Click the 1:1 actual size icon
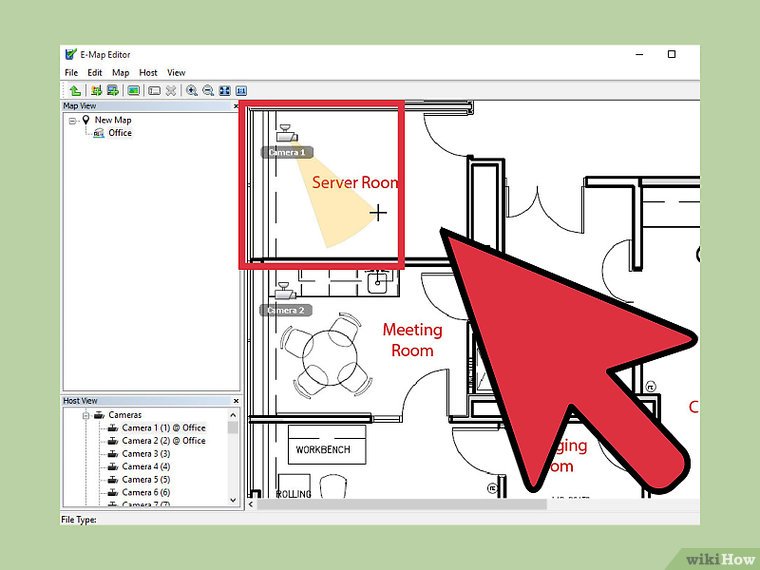Screen dimensions: 760x570 tap(240, 90)
